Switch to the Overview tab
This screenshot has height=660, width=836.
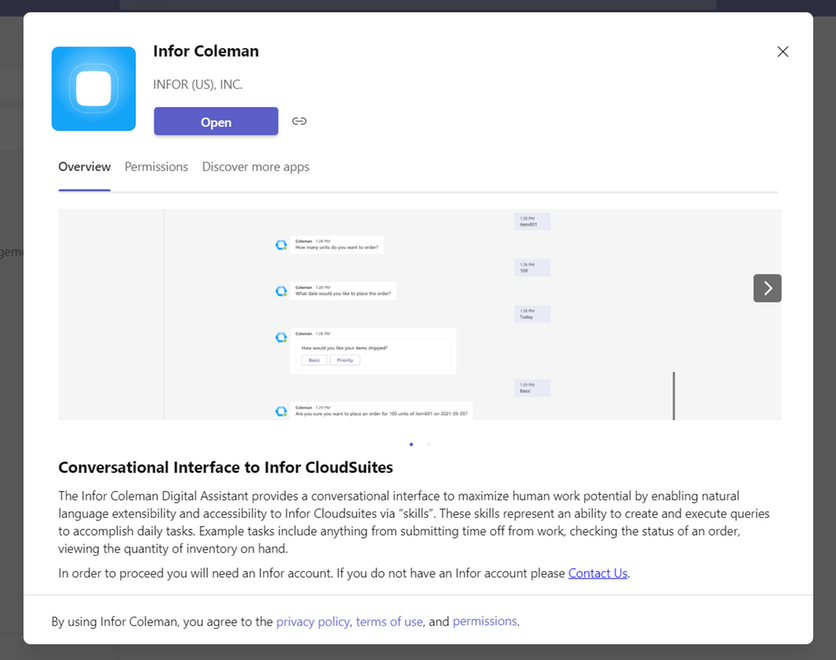tap(84, 167)
